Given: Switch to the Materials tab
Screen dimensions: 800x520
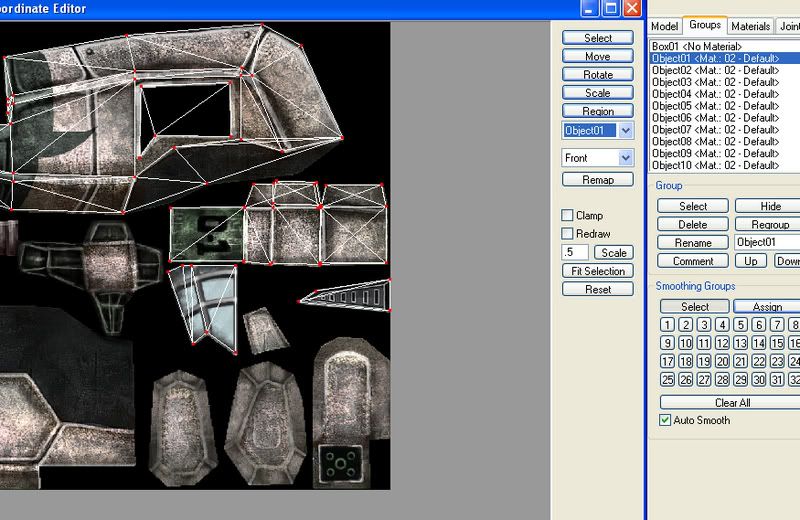Looking at the screenshot, I should pyautogui.click(x=750, y=26).
